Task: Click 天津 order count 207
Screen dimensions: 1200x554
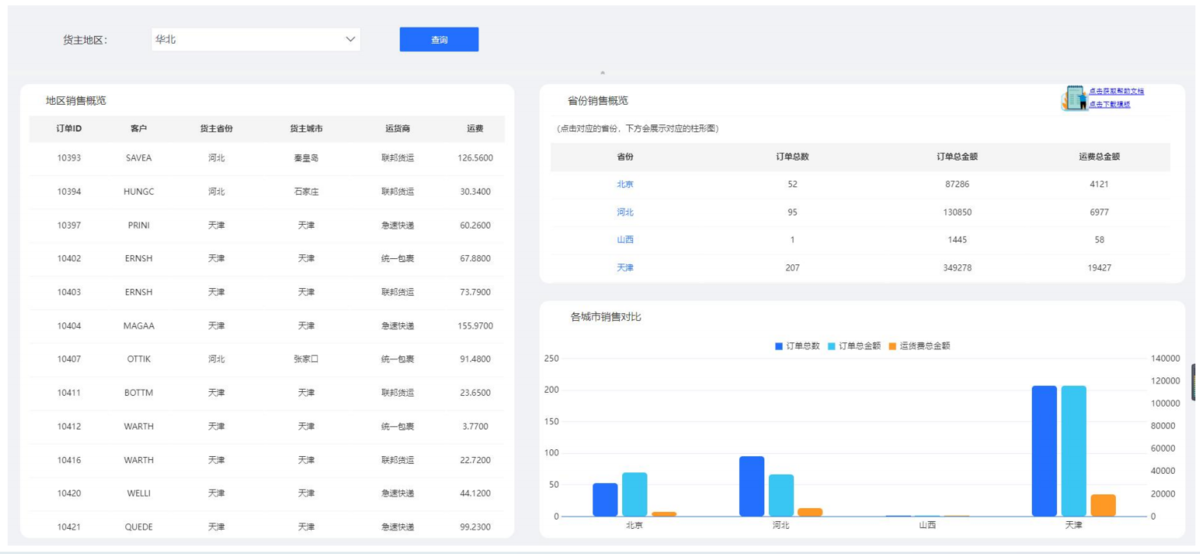Action: pyautogui.click(x=793, y=268)
